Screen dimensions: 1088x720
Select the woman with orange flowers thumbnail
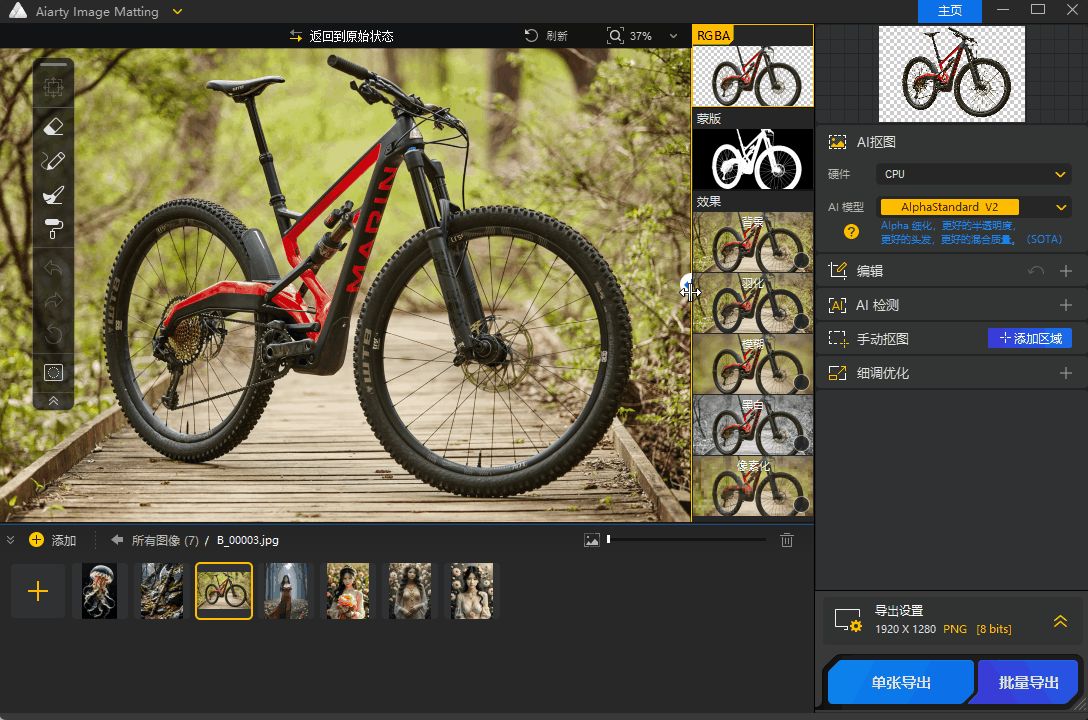pos(348,591)
